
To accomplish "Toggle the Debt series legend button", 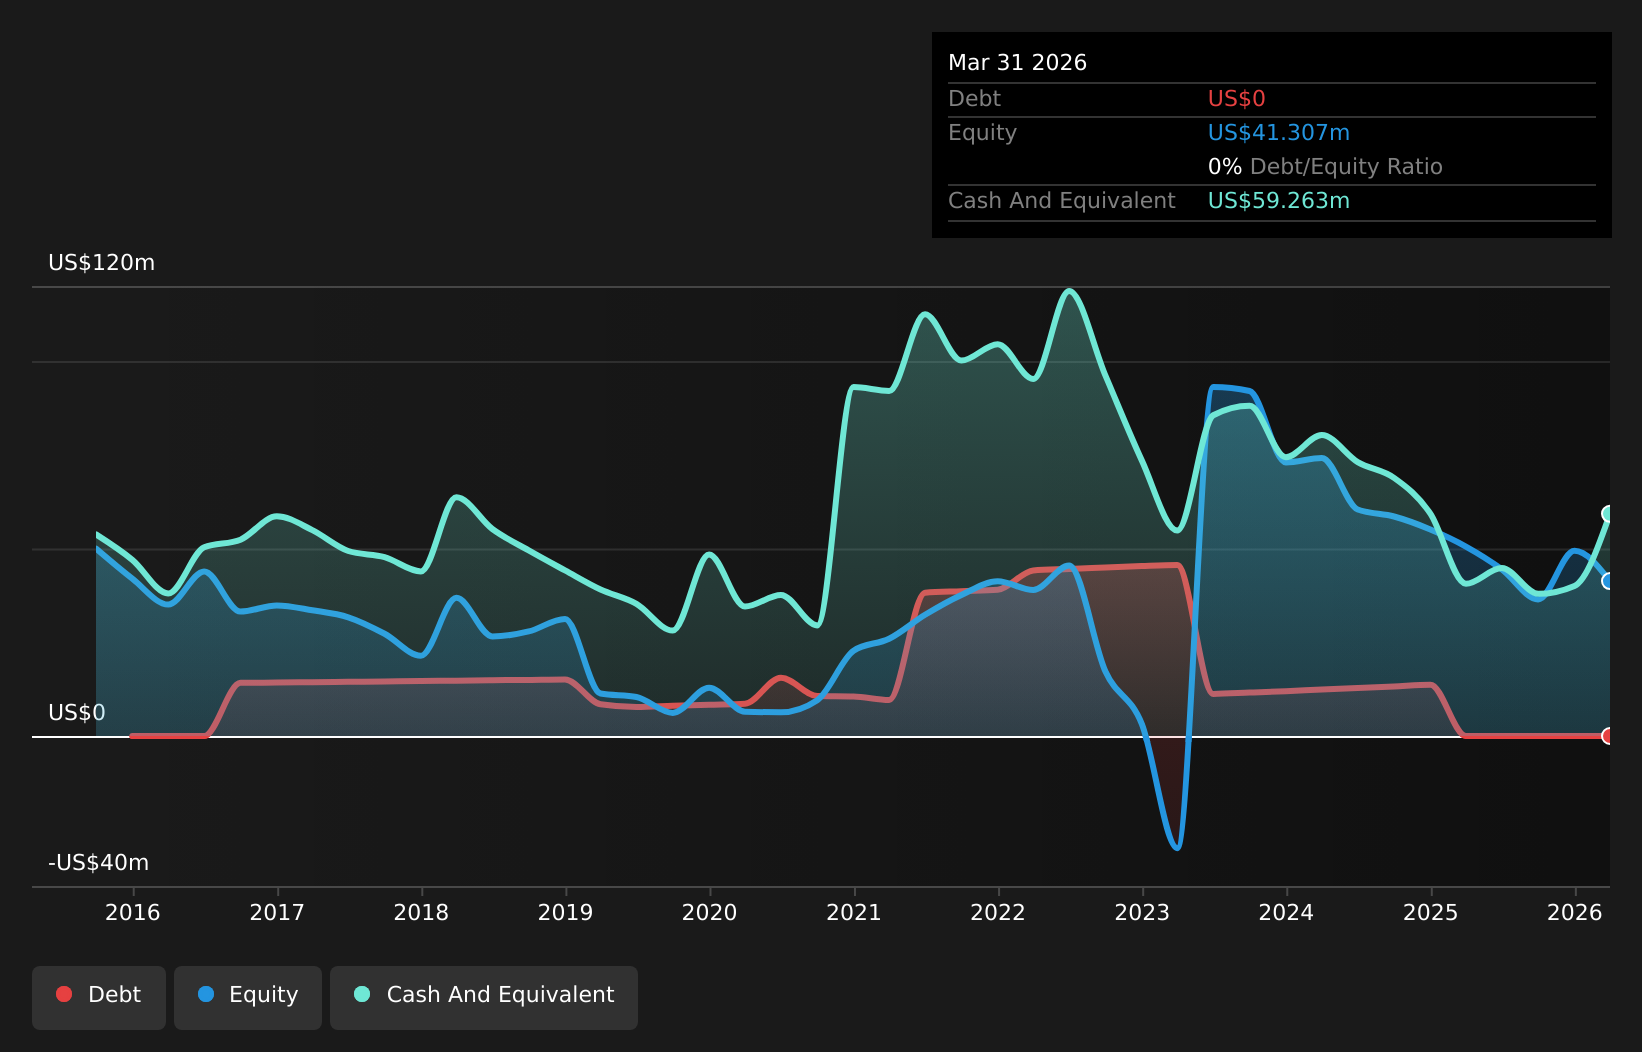I will [x=99, y=997].
